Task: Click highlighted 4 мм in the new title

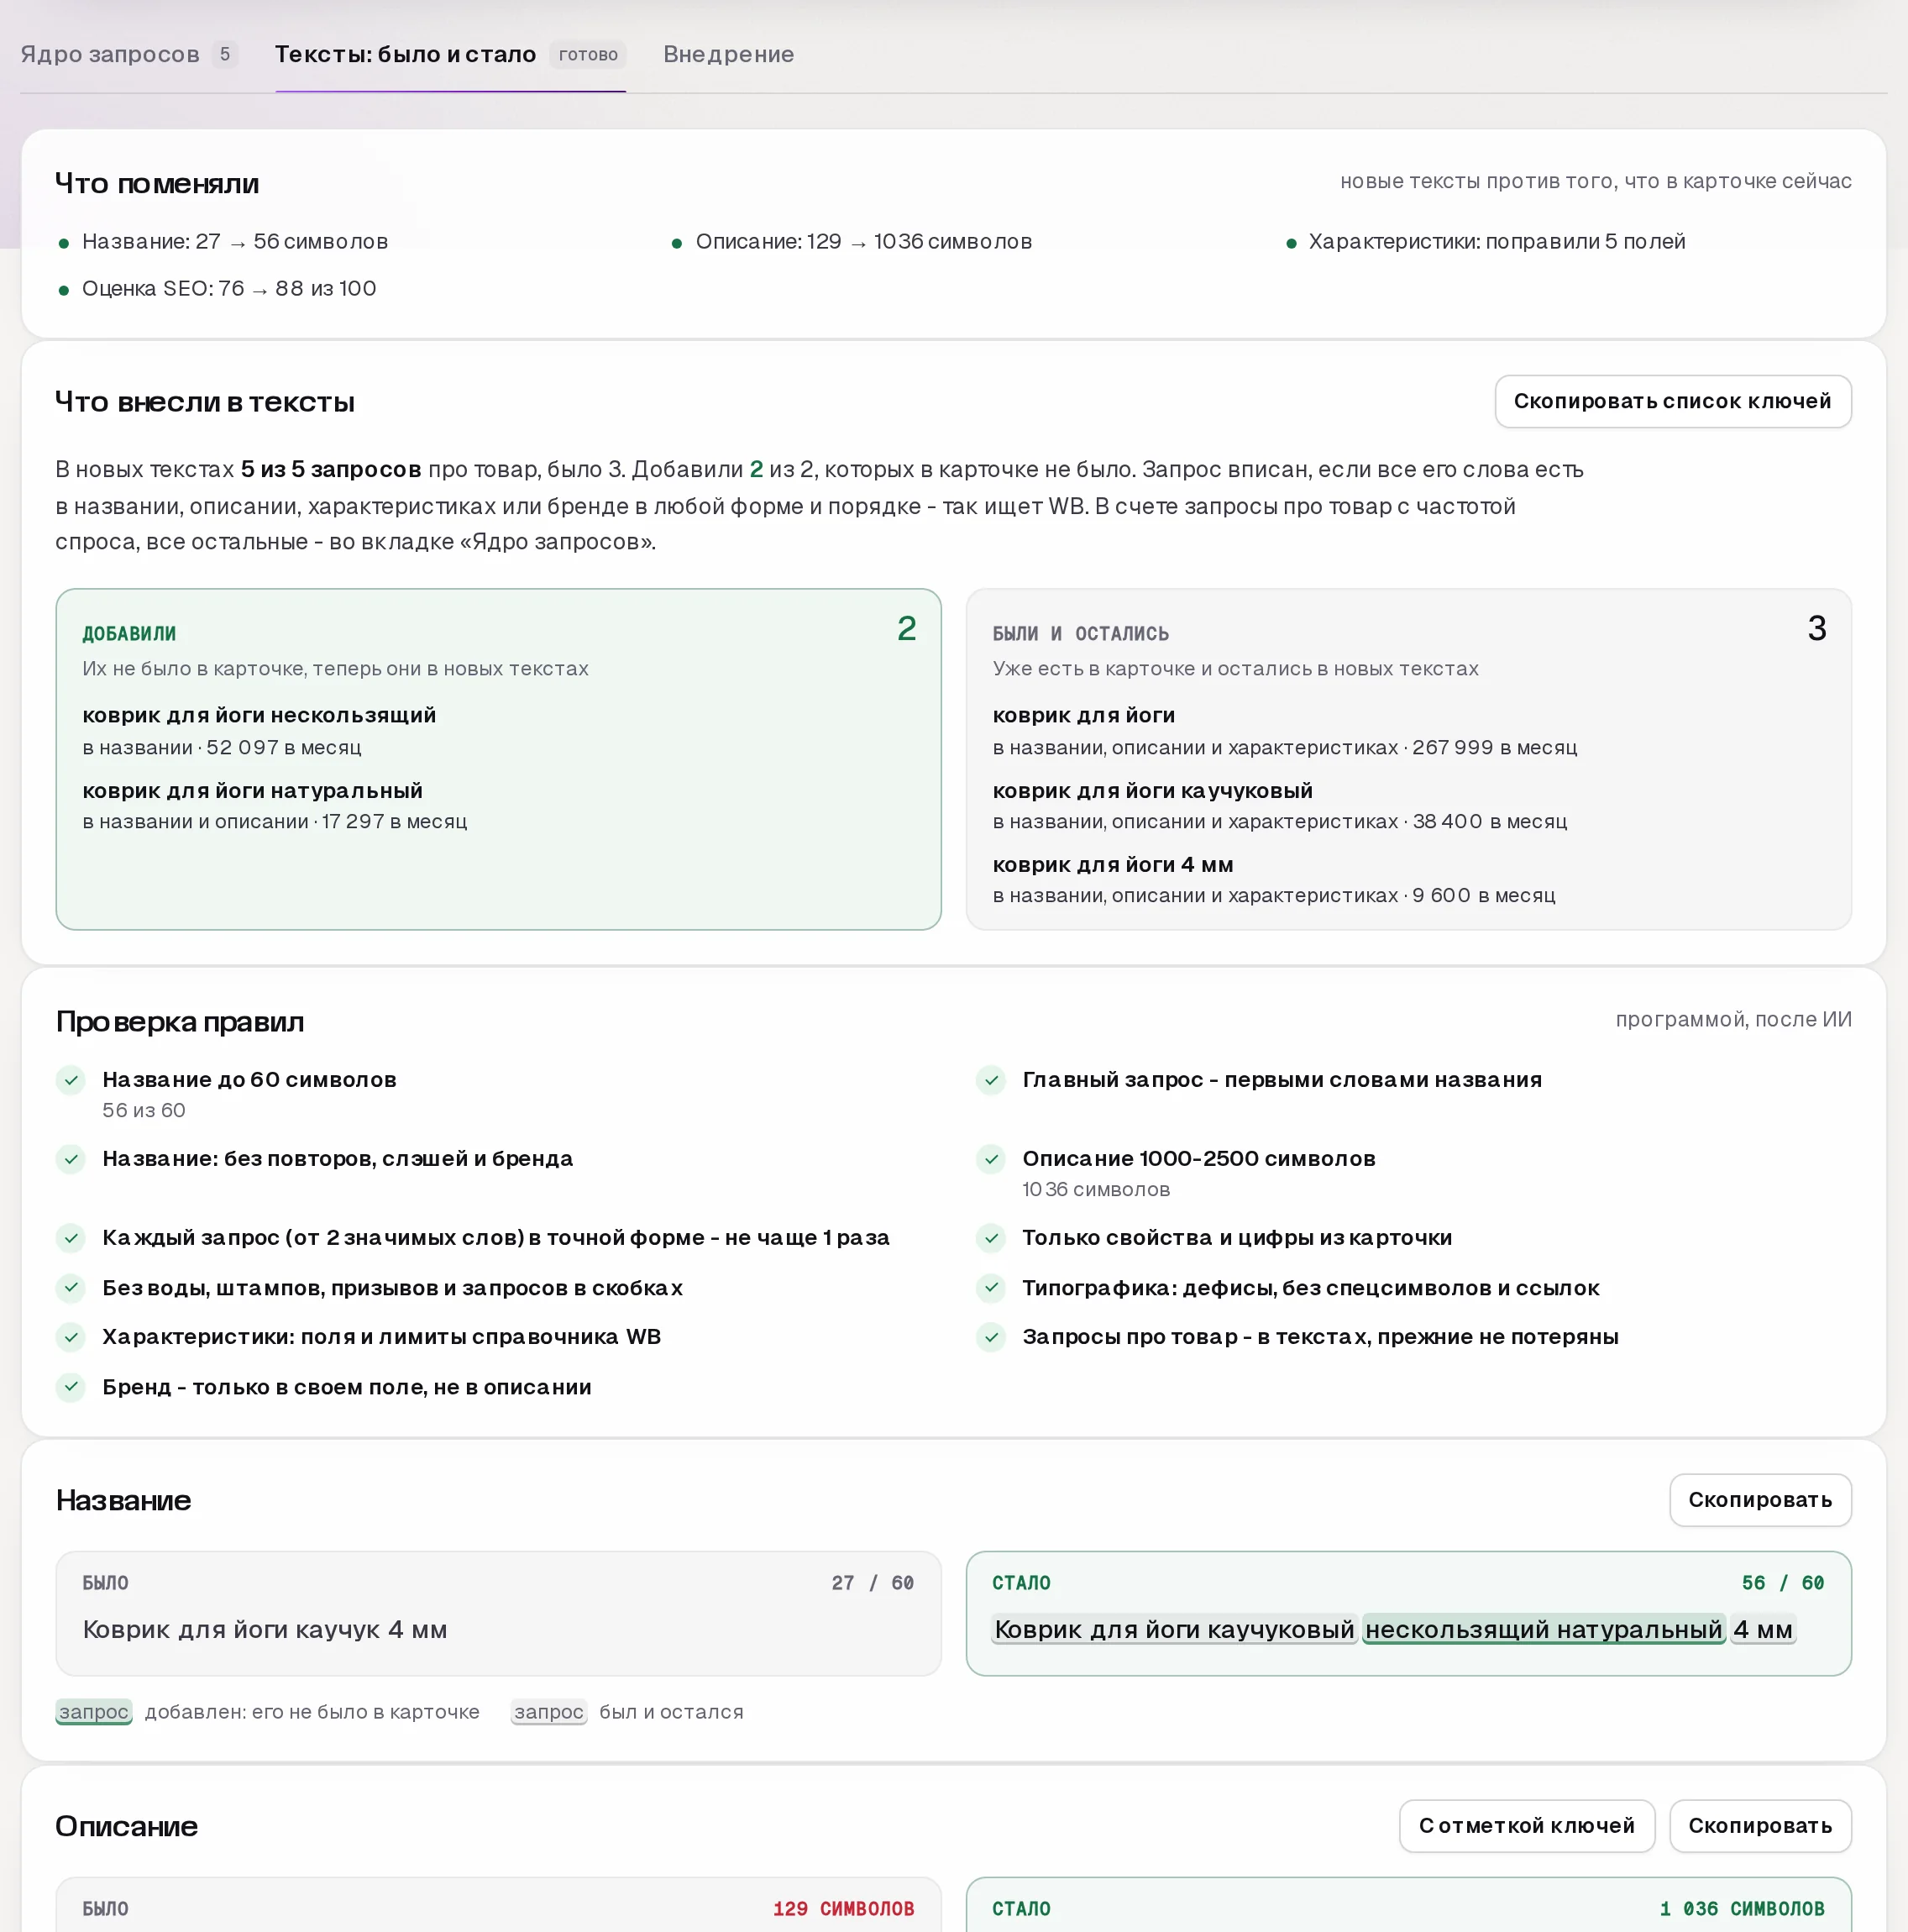Action: (1763, 1630)
